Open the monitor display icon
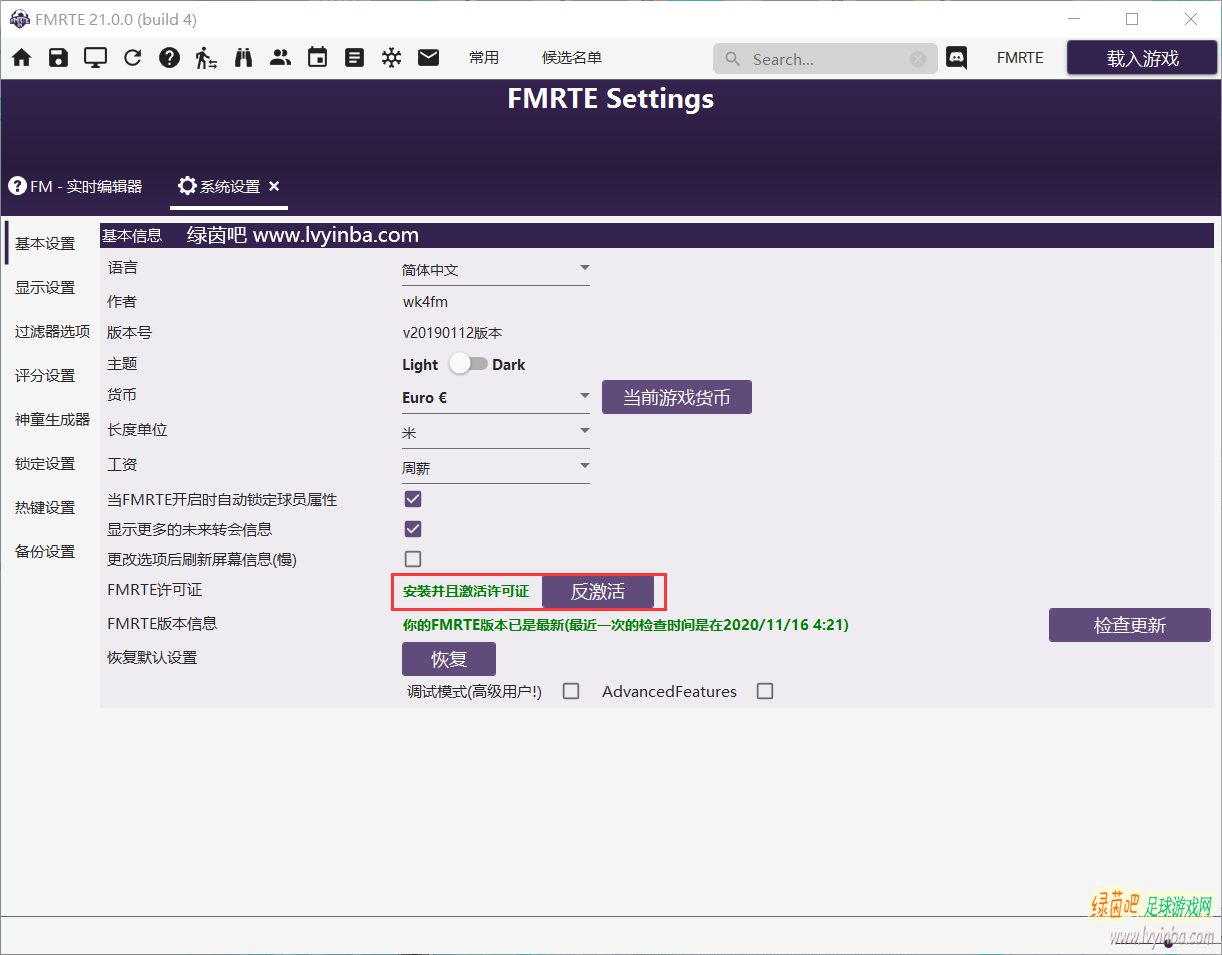The image size is (1222, 955). point(95,58)
